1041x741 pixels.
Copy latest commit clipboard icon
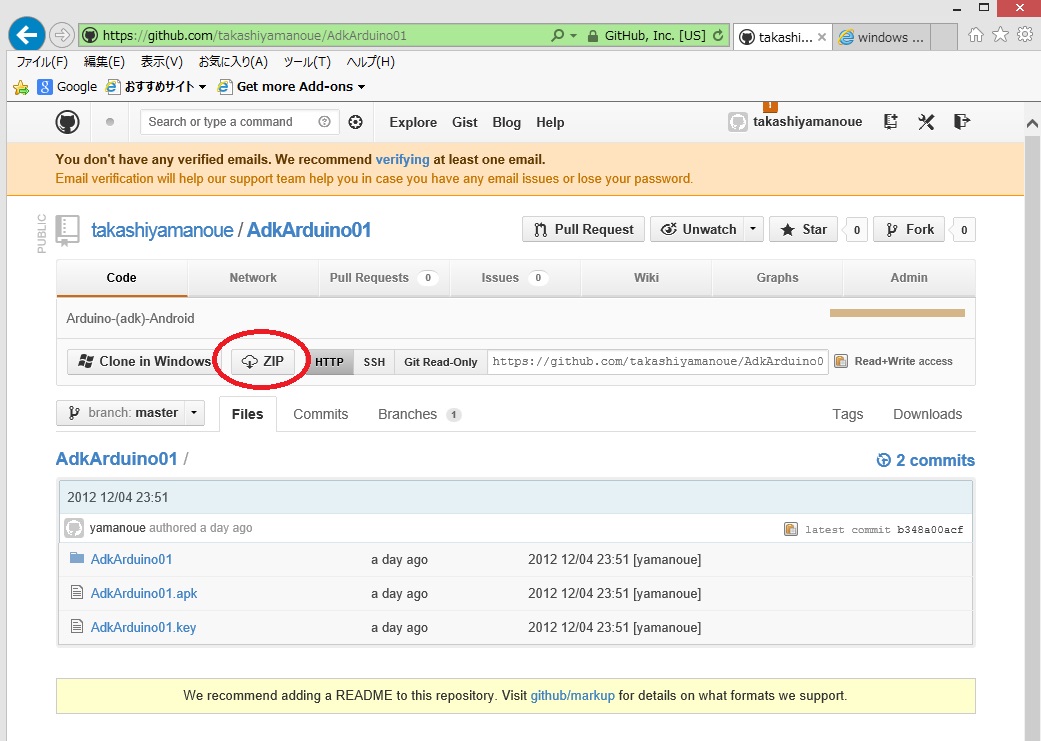(791, 529)
